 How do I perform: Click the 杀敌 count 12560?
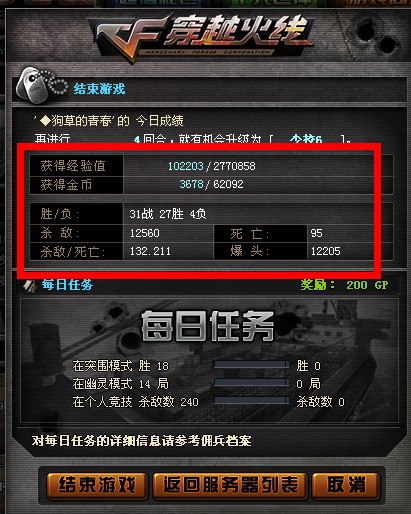tap(144, 233)
